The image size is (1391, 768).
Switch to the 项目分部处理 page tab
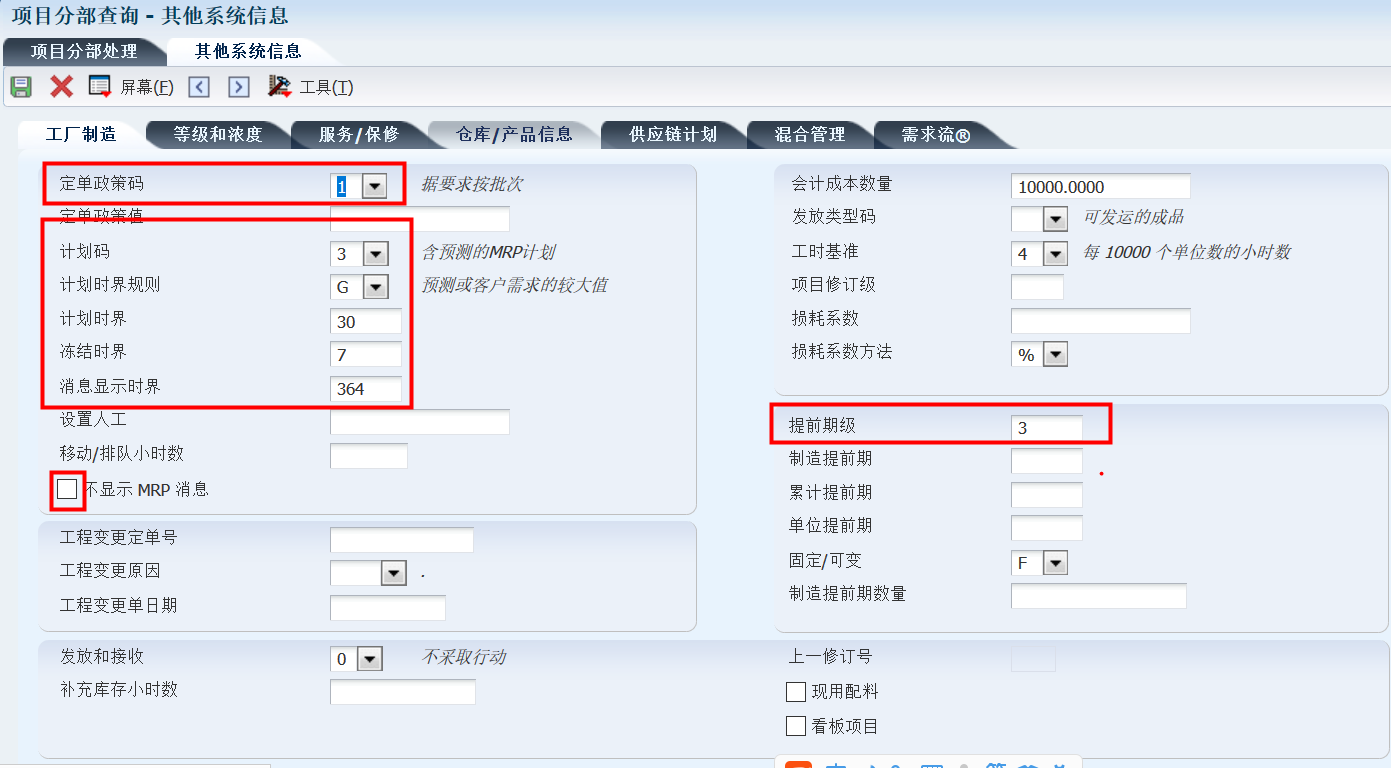[84, 51]
